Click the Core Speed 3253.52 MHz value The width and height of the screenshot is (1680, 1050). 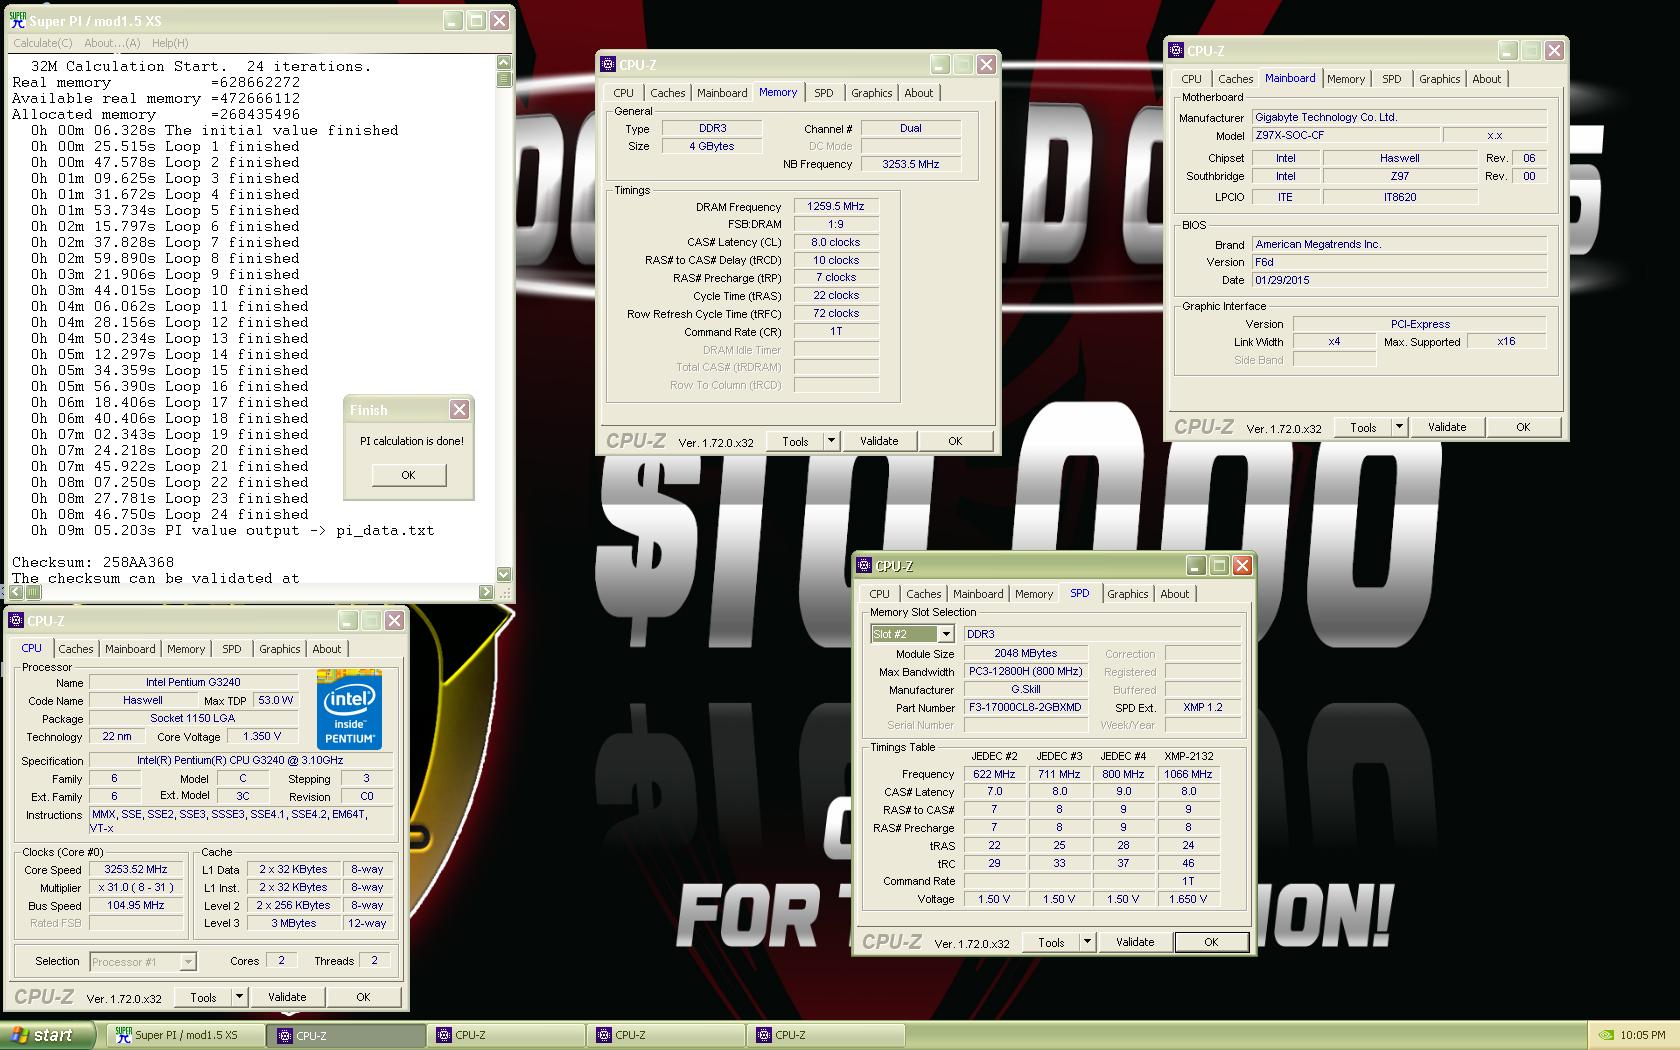(x=136, y=869)
